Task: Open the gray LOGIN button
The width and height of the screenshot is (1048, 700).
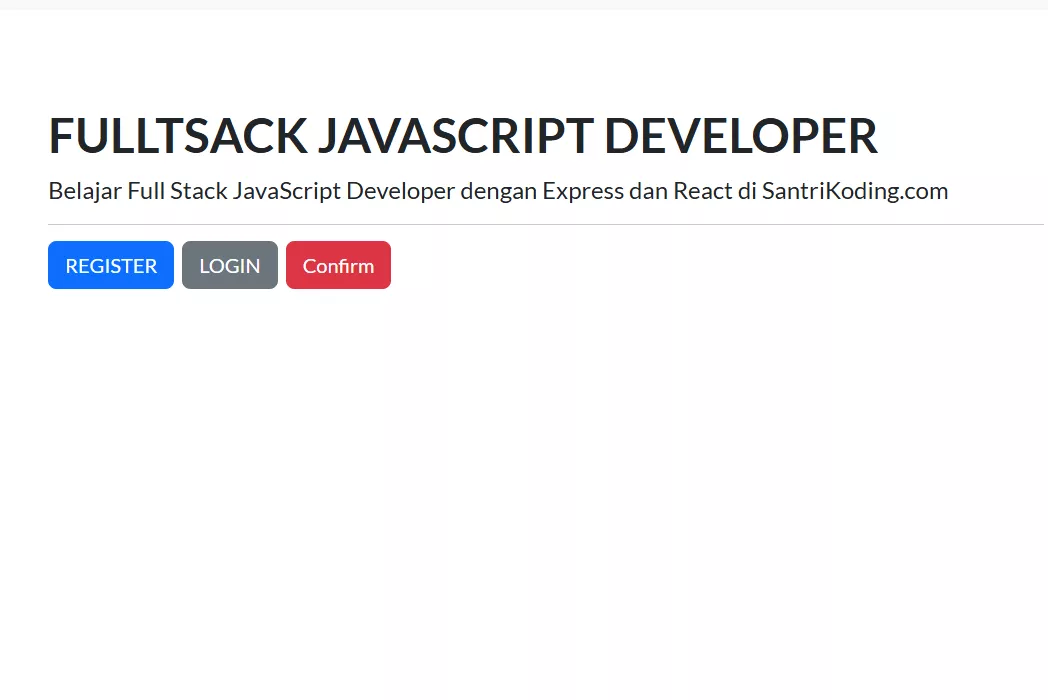Action: click(230, 265)
